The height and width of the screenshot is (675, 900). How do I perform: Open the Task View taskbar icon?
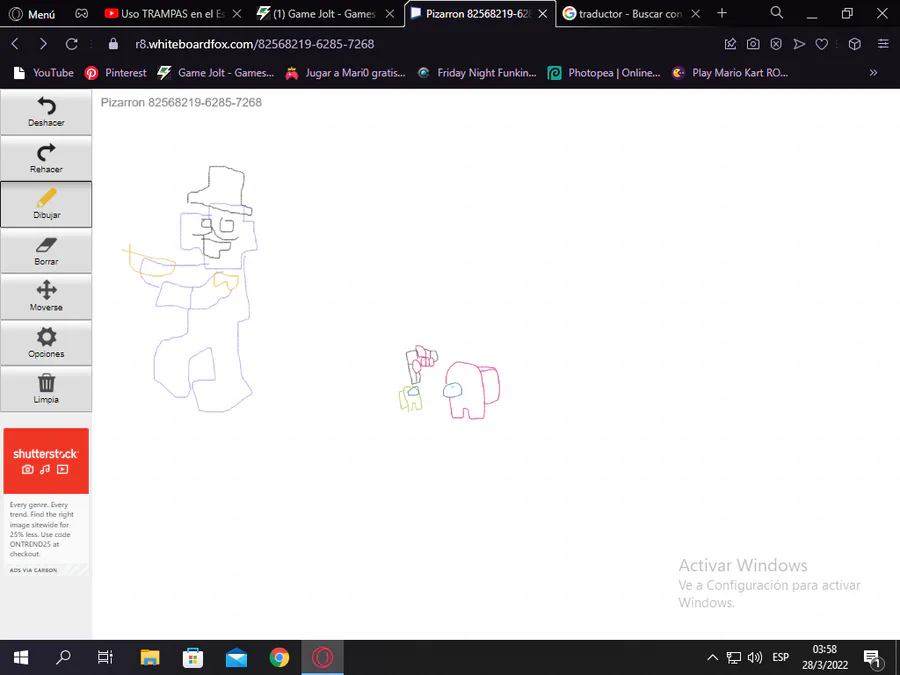105,657
